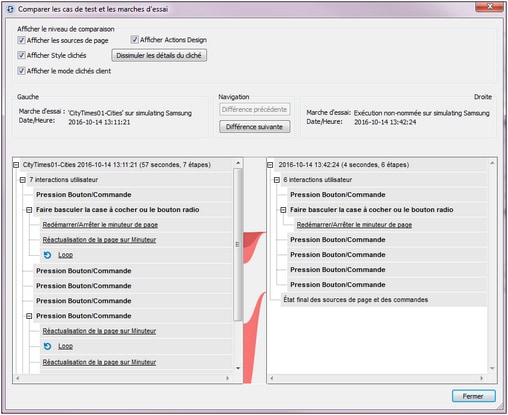Viewport: 508px width, 415px height.
Task: Click the dialog title bar application icon
Action: [x=10, y=9]
